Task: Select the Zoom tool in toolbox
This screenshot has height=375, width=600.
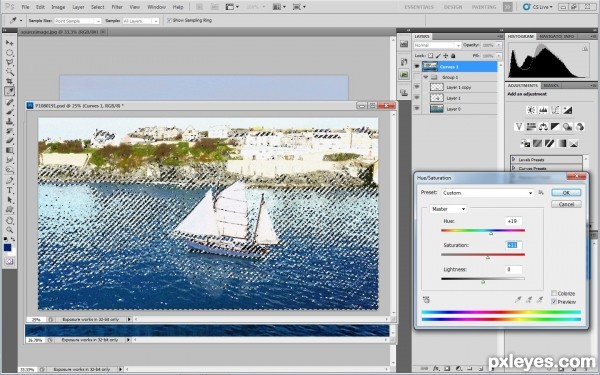Action: coord(10,230)
